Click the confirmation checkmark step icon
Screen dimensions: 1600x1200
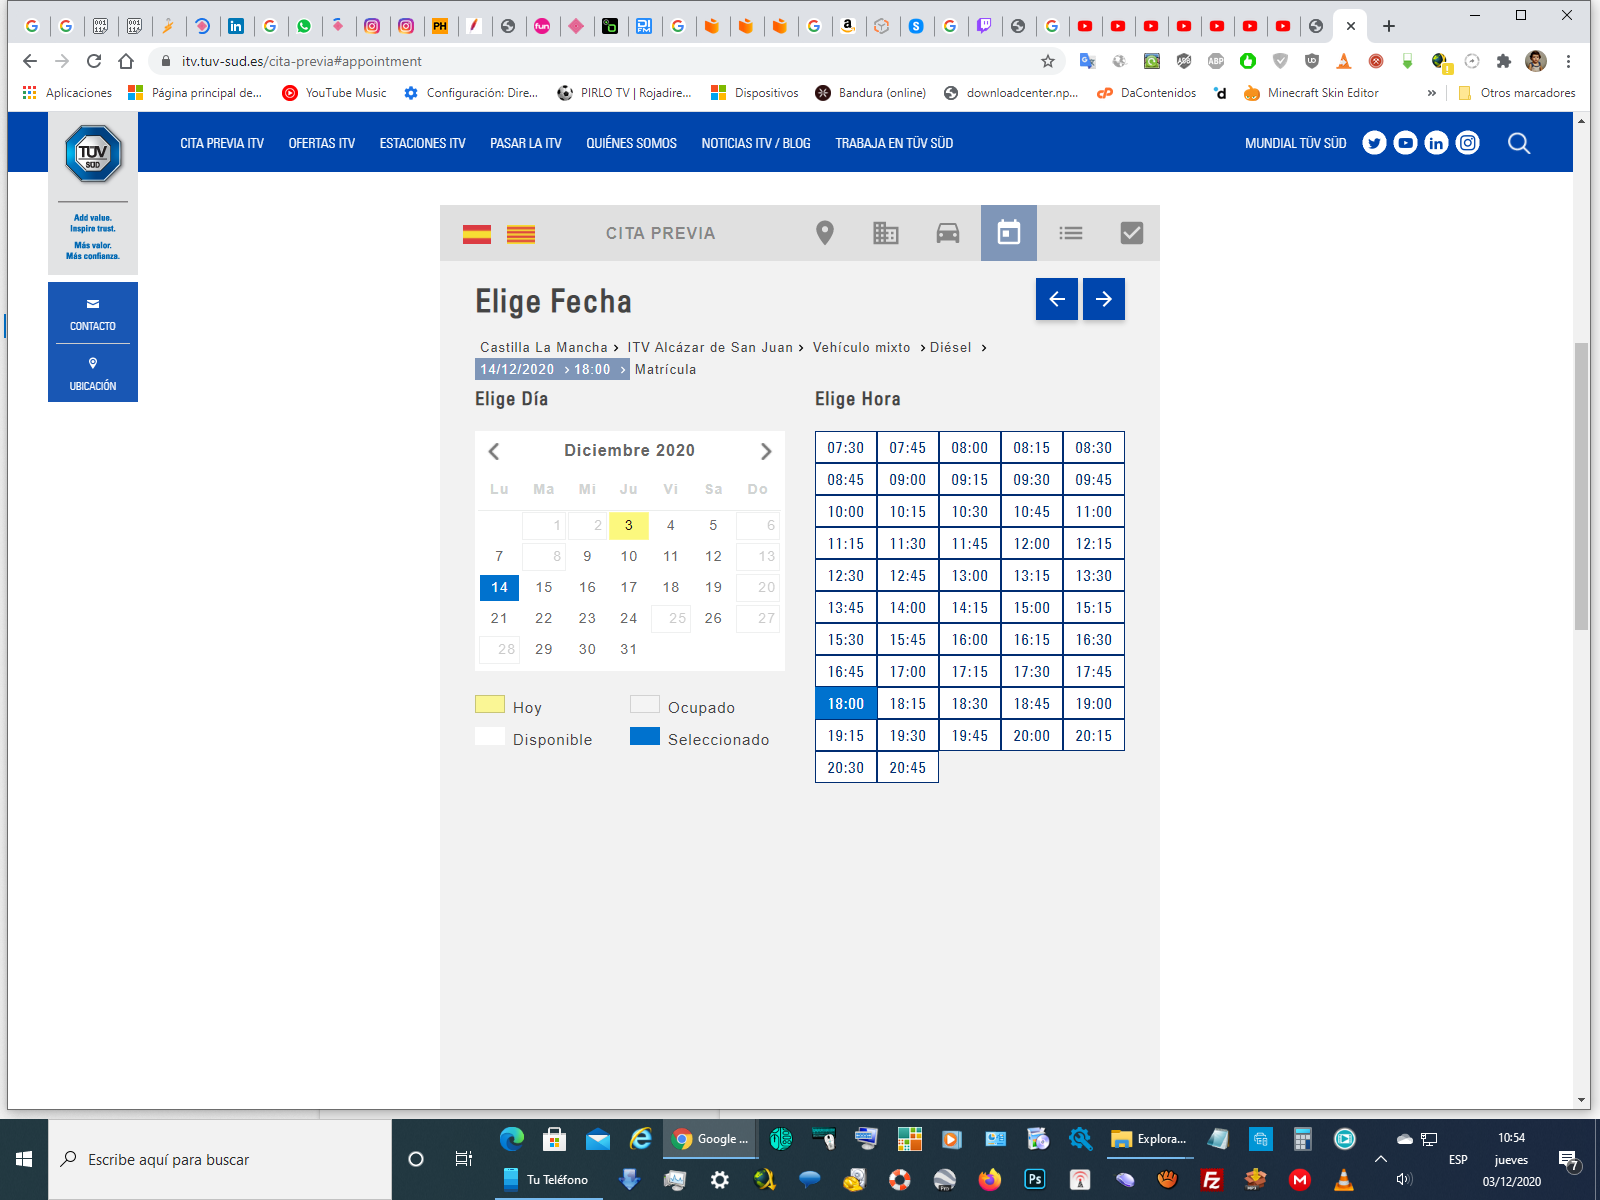[x=1131, y=233]
